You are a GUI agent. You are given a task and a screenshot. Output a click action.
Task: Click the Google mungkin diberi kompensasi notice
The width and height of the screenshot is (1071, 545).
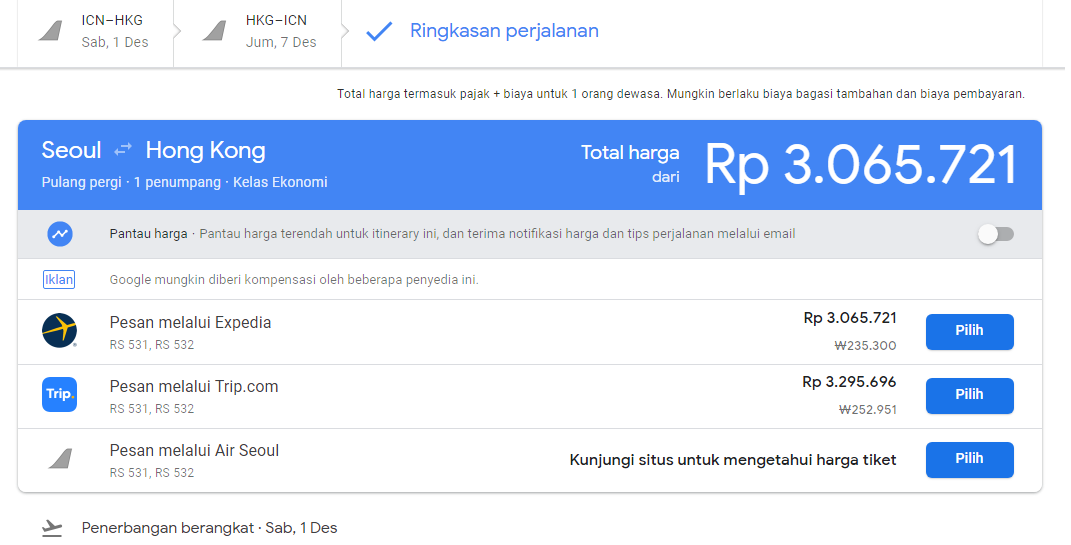pos(294,280)
